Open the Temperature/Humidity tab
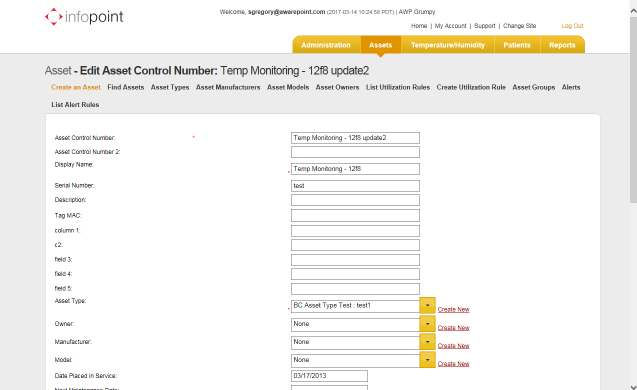The image size is (637, 390). point(448,45)
